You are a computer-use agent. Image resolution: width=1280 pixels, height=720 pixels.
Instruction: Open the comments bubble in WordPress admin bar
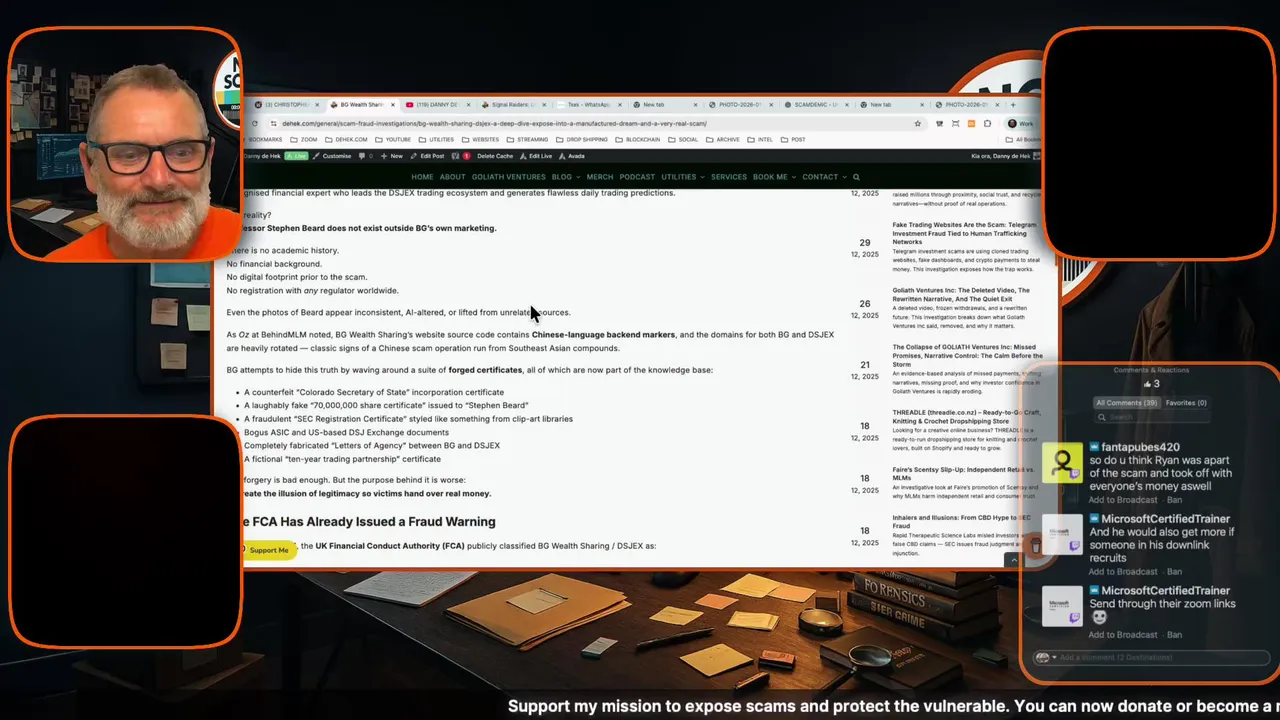(366, 156)
